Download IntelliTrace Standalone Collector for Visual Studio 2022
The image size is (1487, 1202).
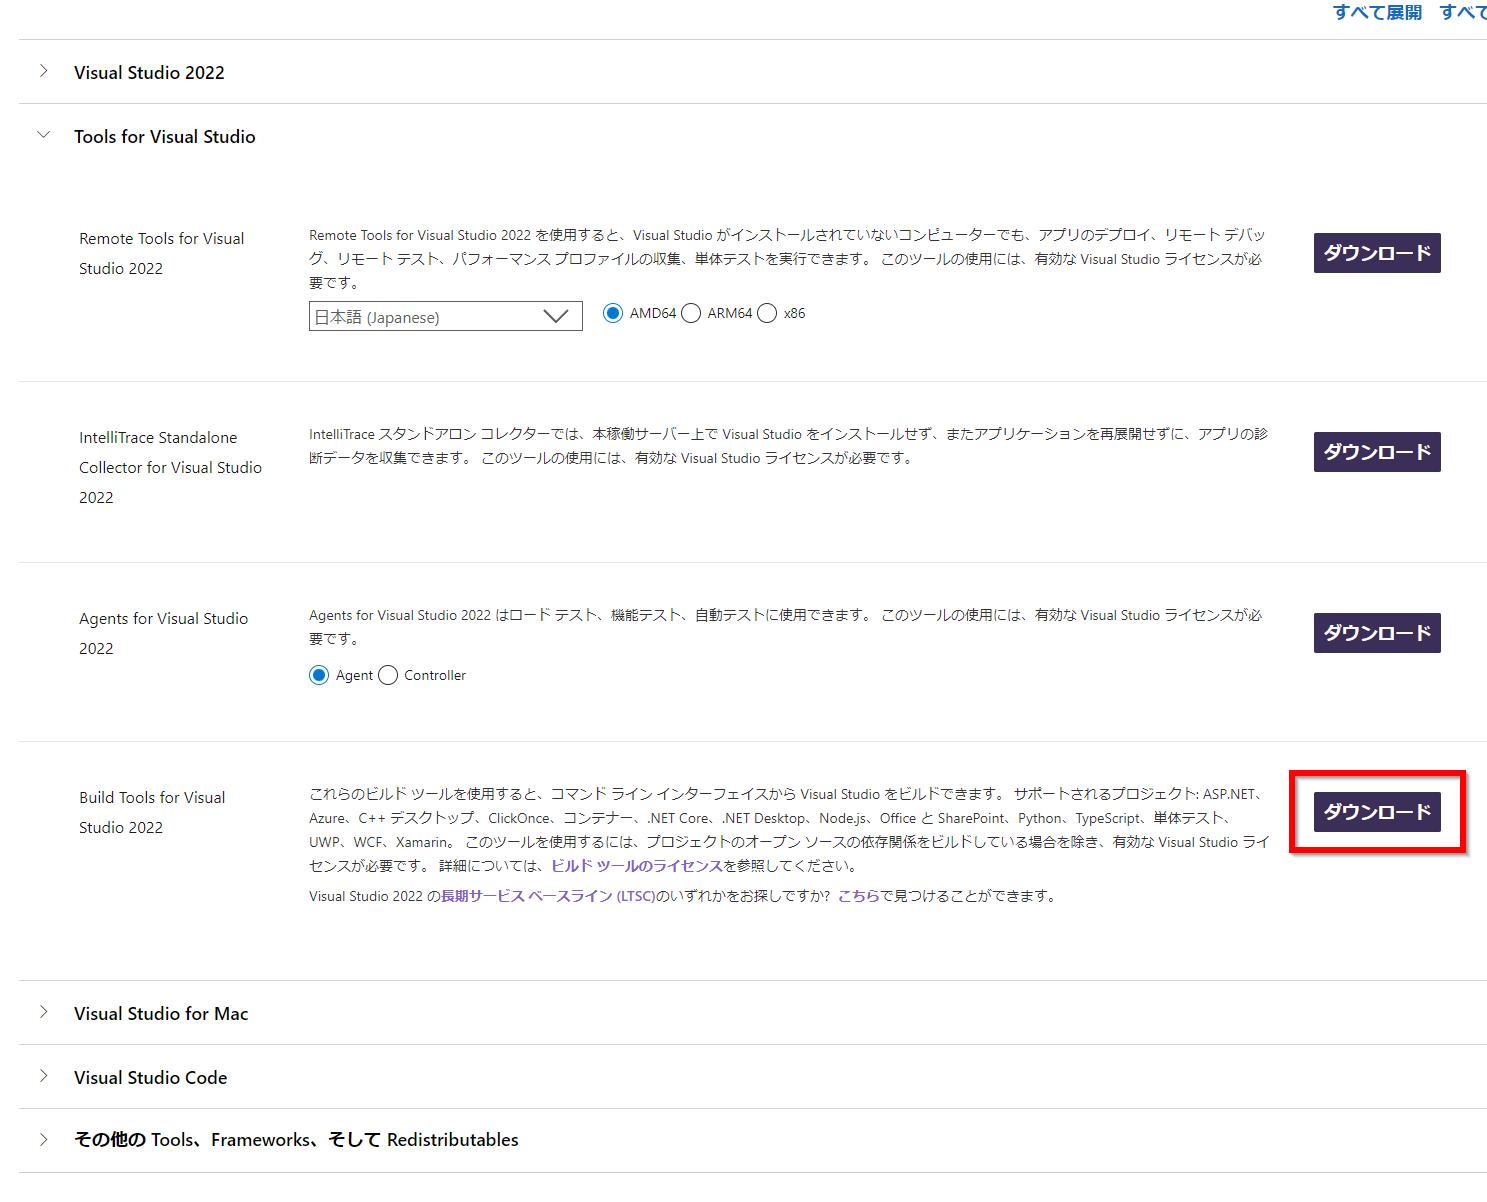[x=1376, y=451]
